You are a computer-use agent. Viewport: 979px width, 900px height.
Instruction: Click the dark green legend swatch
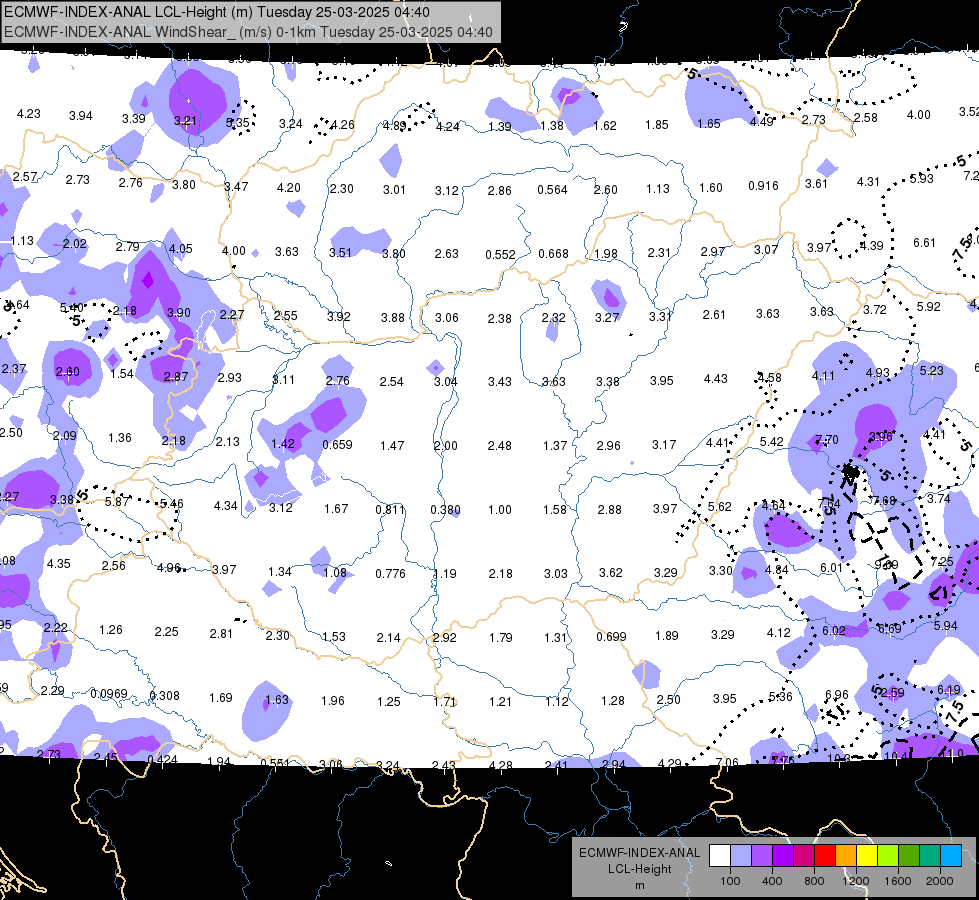(909, 855)
